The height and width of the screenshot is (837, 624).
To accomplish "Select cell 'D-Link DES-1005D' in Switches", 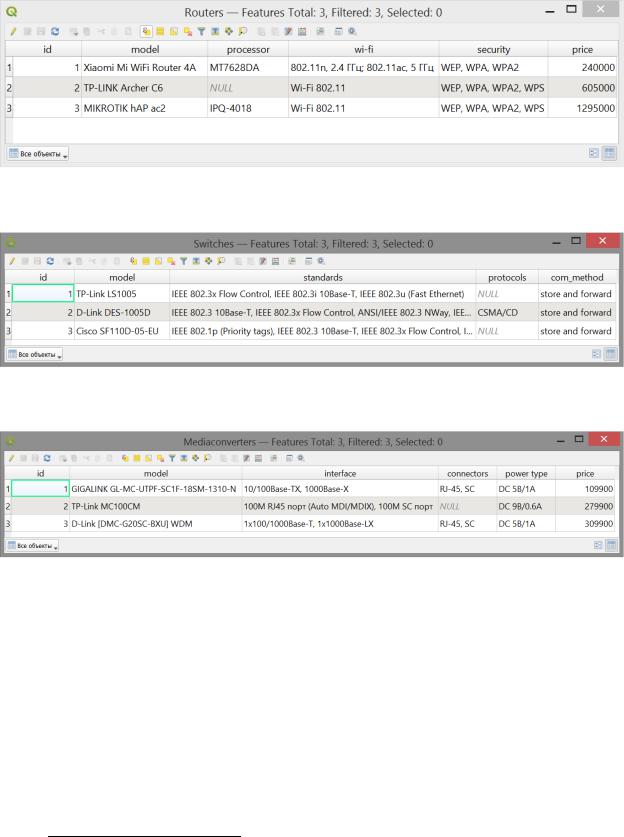I will pos(122,313).
